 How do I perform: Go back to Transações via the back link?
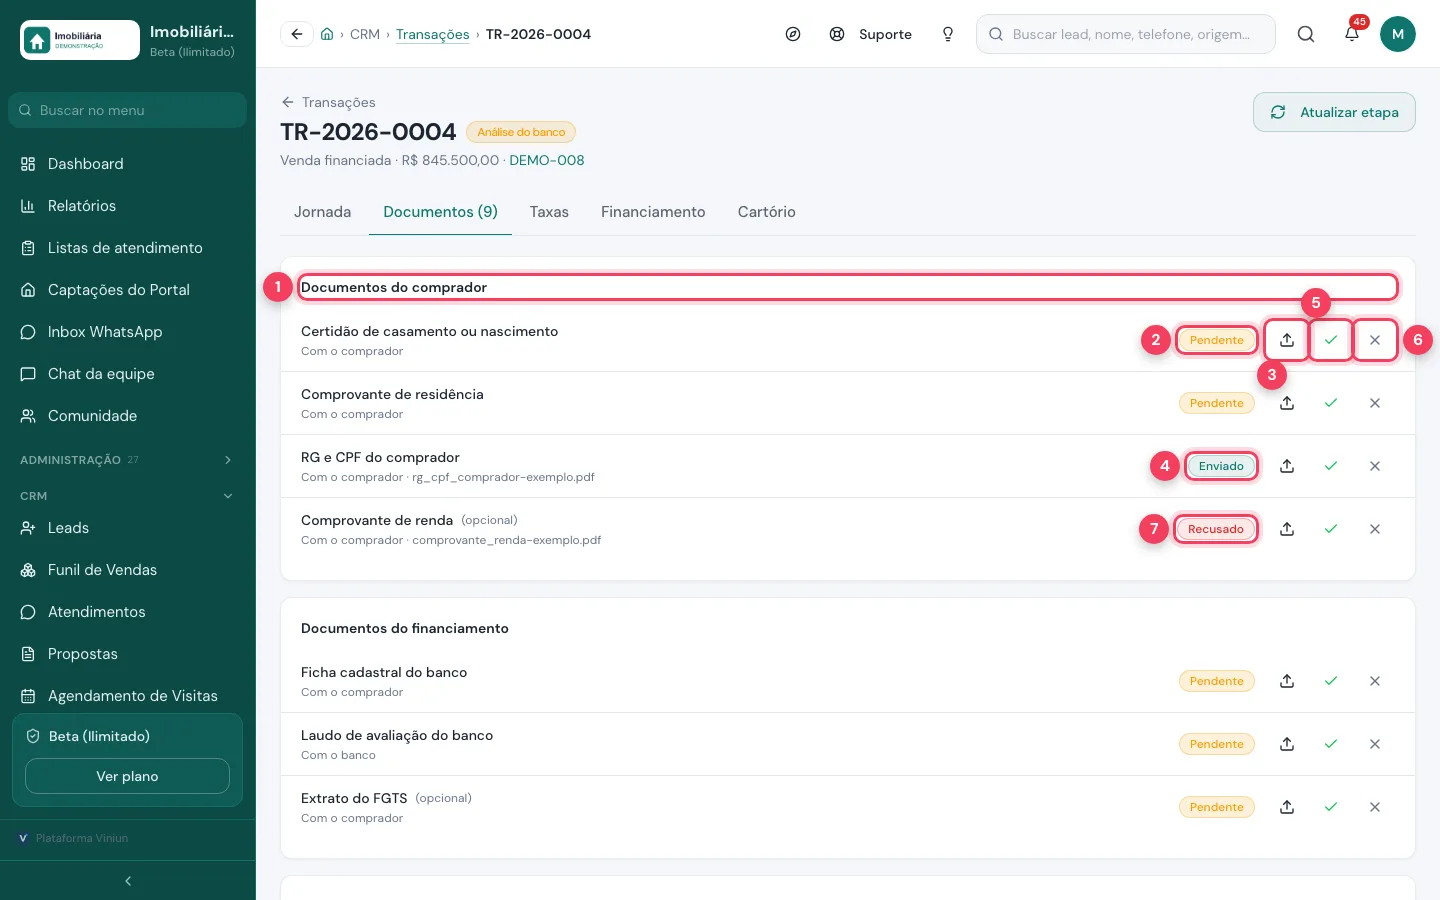coord(328,102)
